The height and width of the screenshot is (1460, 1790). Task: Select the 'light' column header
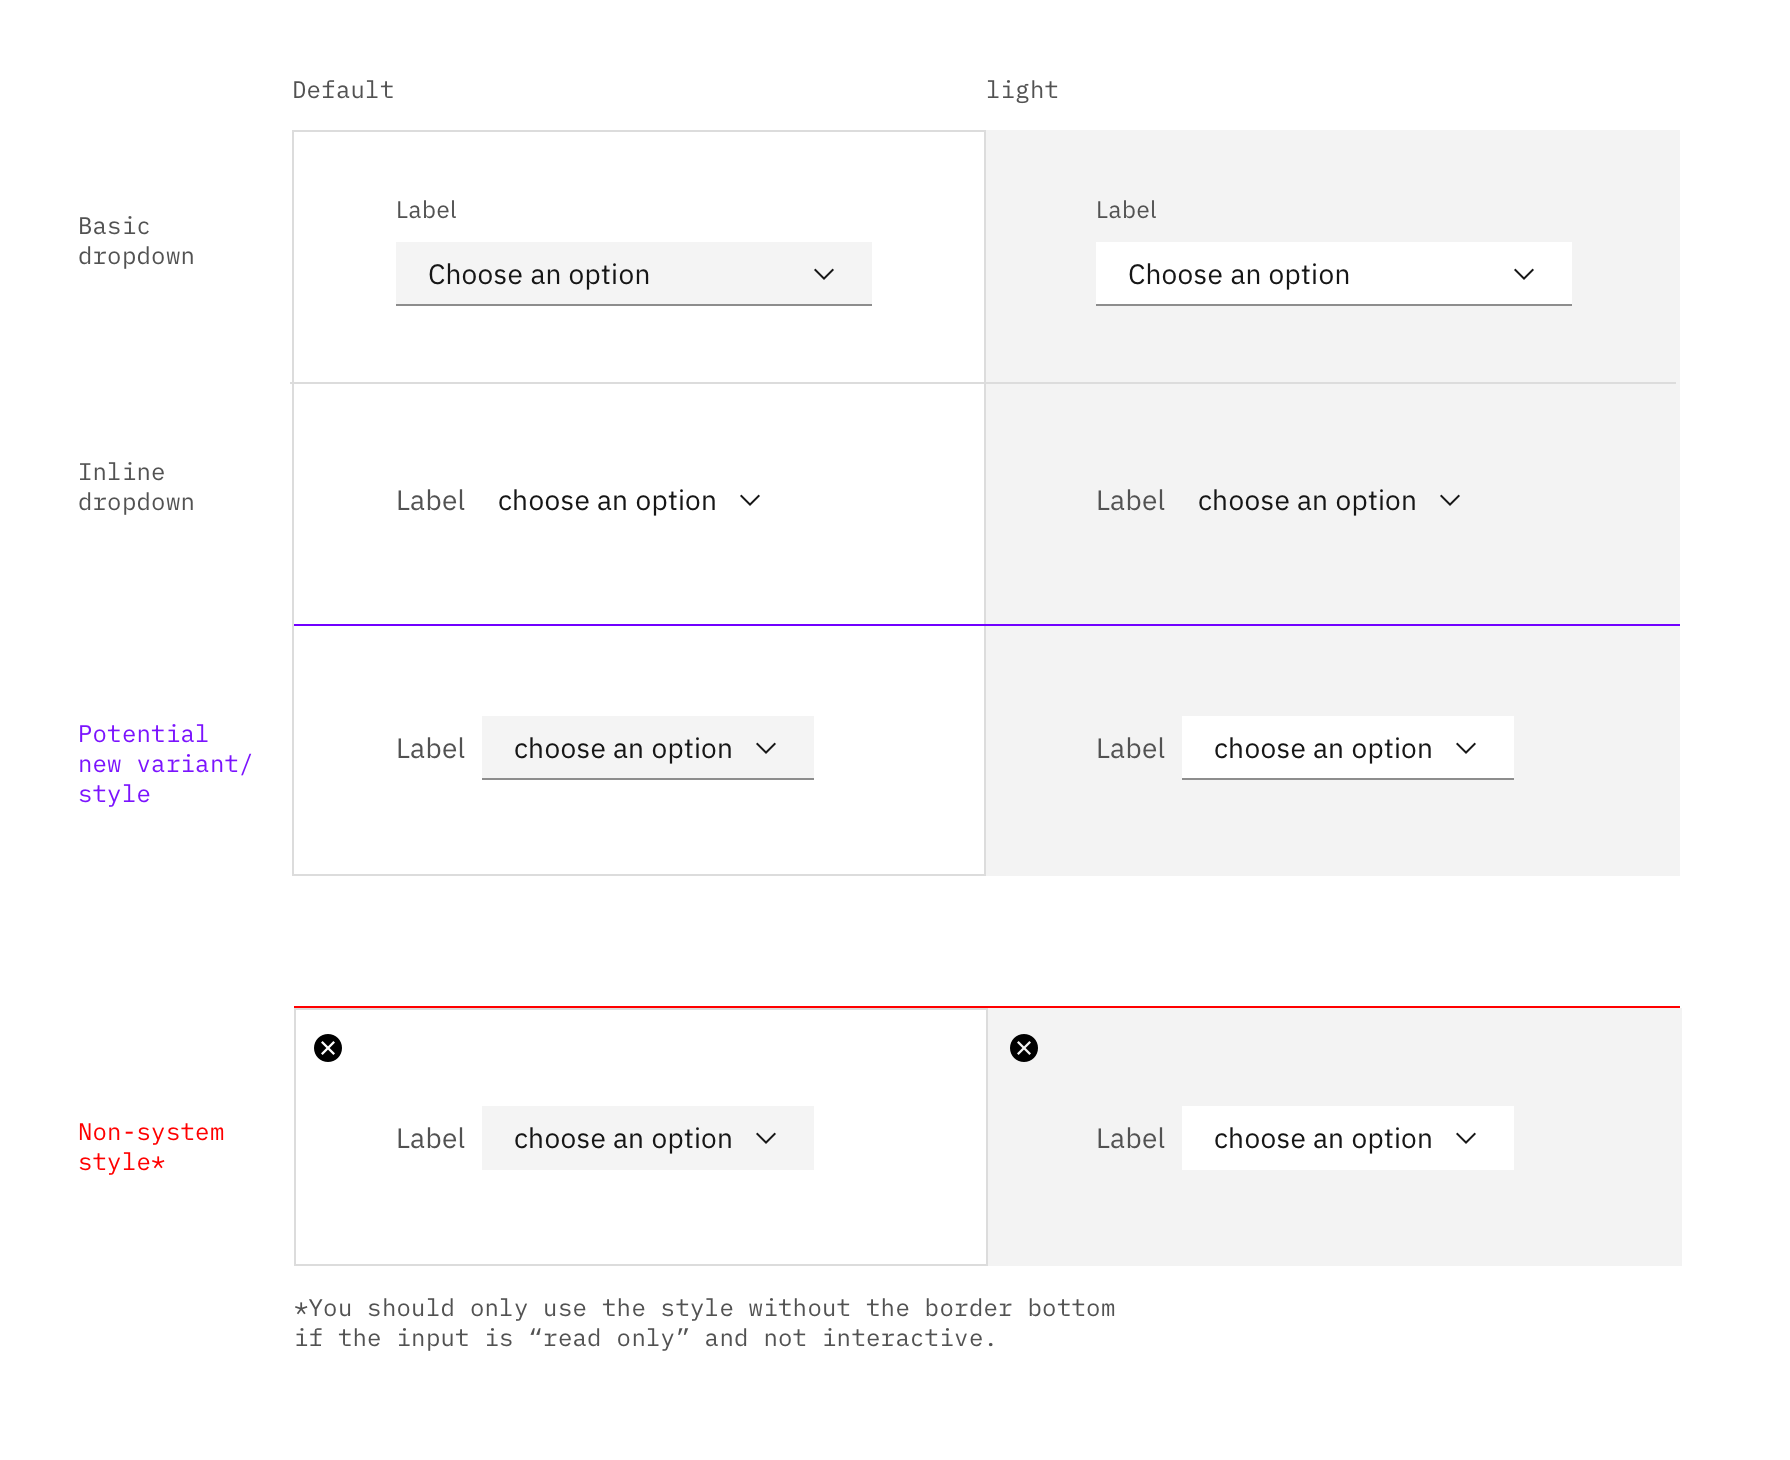pos(1023,88)
